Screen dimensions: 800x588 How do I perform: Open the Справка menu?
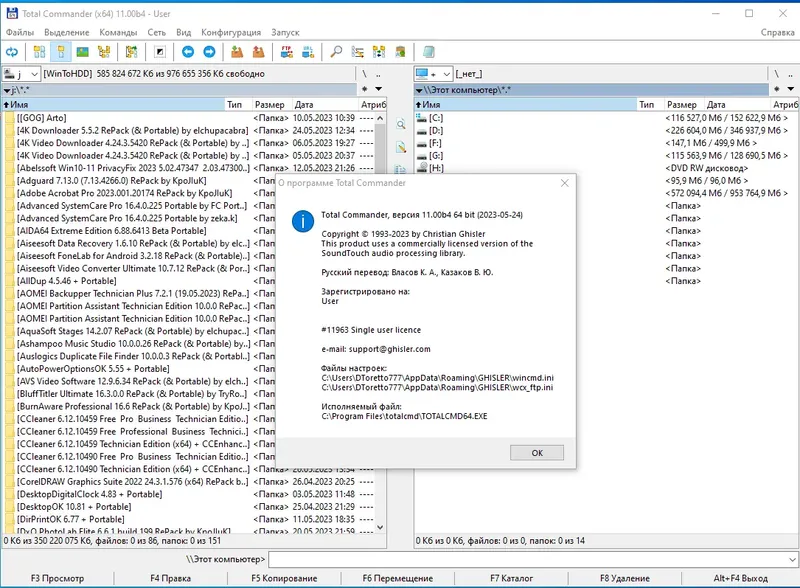pos(778,32)
